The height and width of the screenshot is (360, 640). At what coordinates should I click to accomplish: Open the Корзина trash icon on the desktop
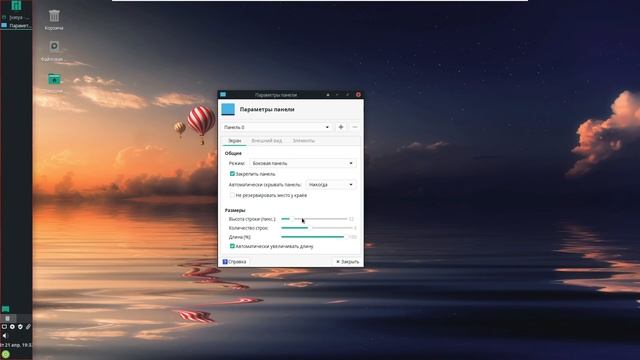pyautogui.click(x=54, y=16)
